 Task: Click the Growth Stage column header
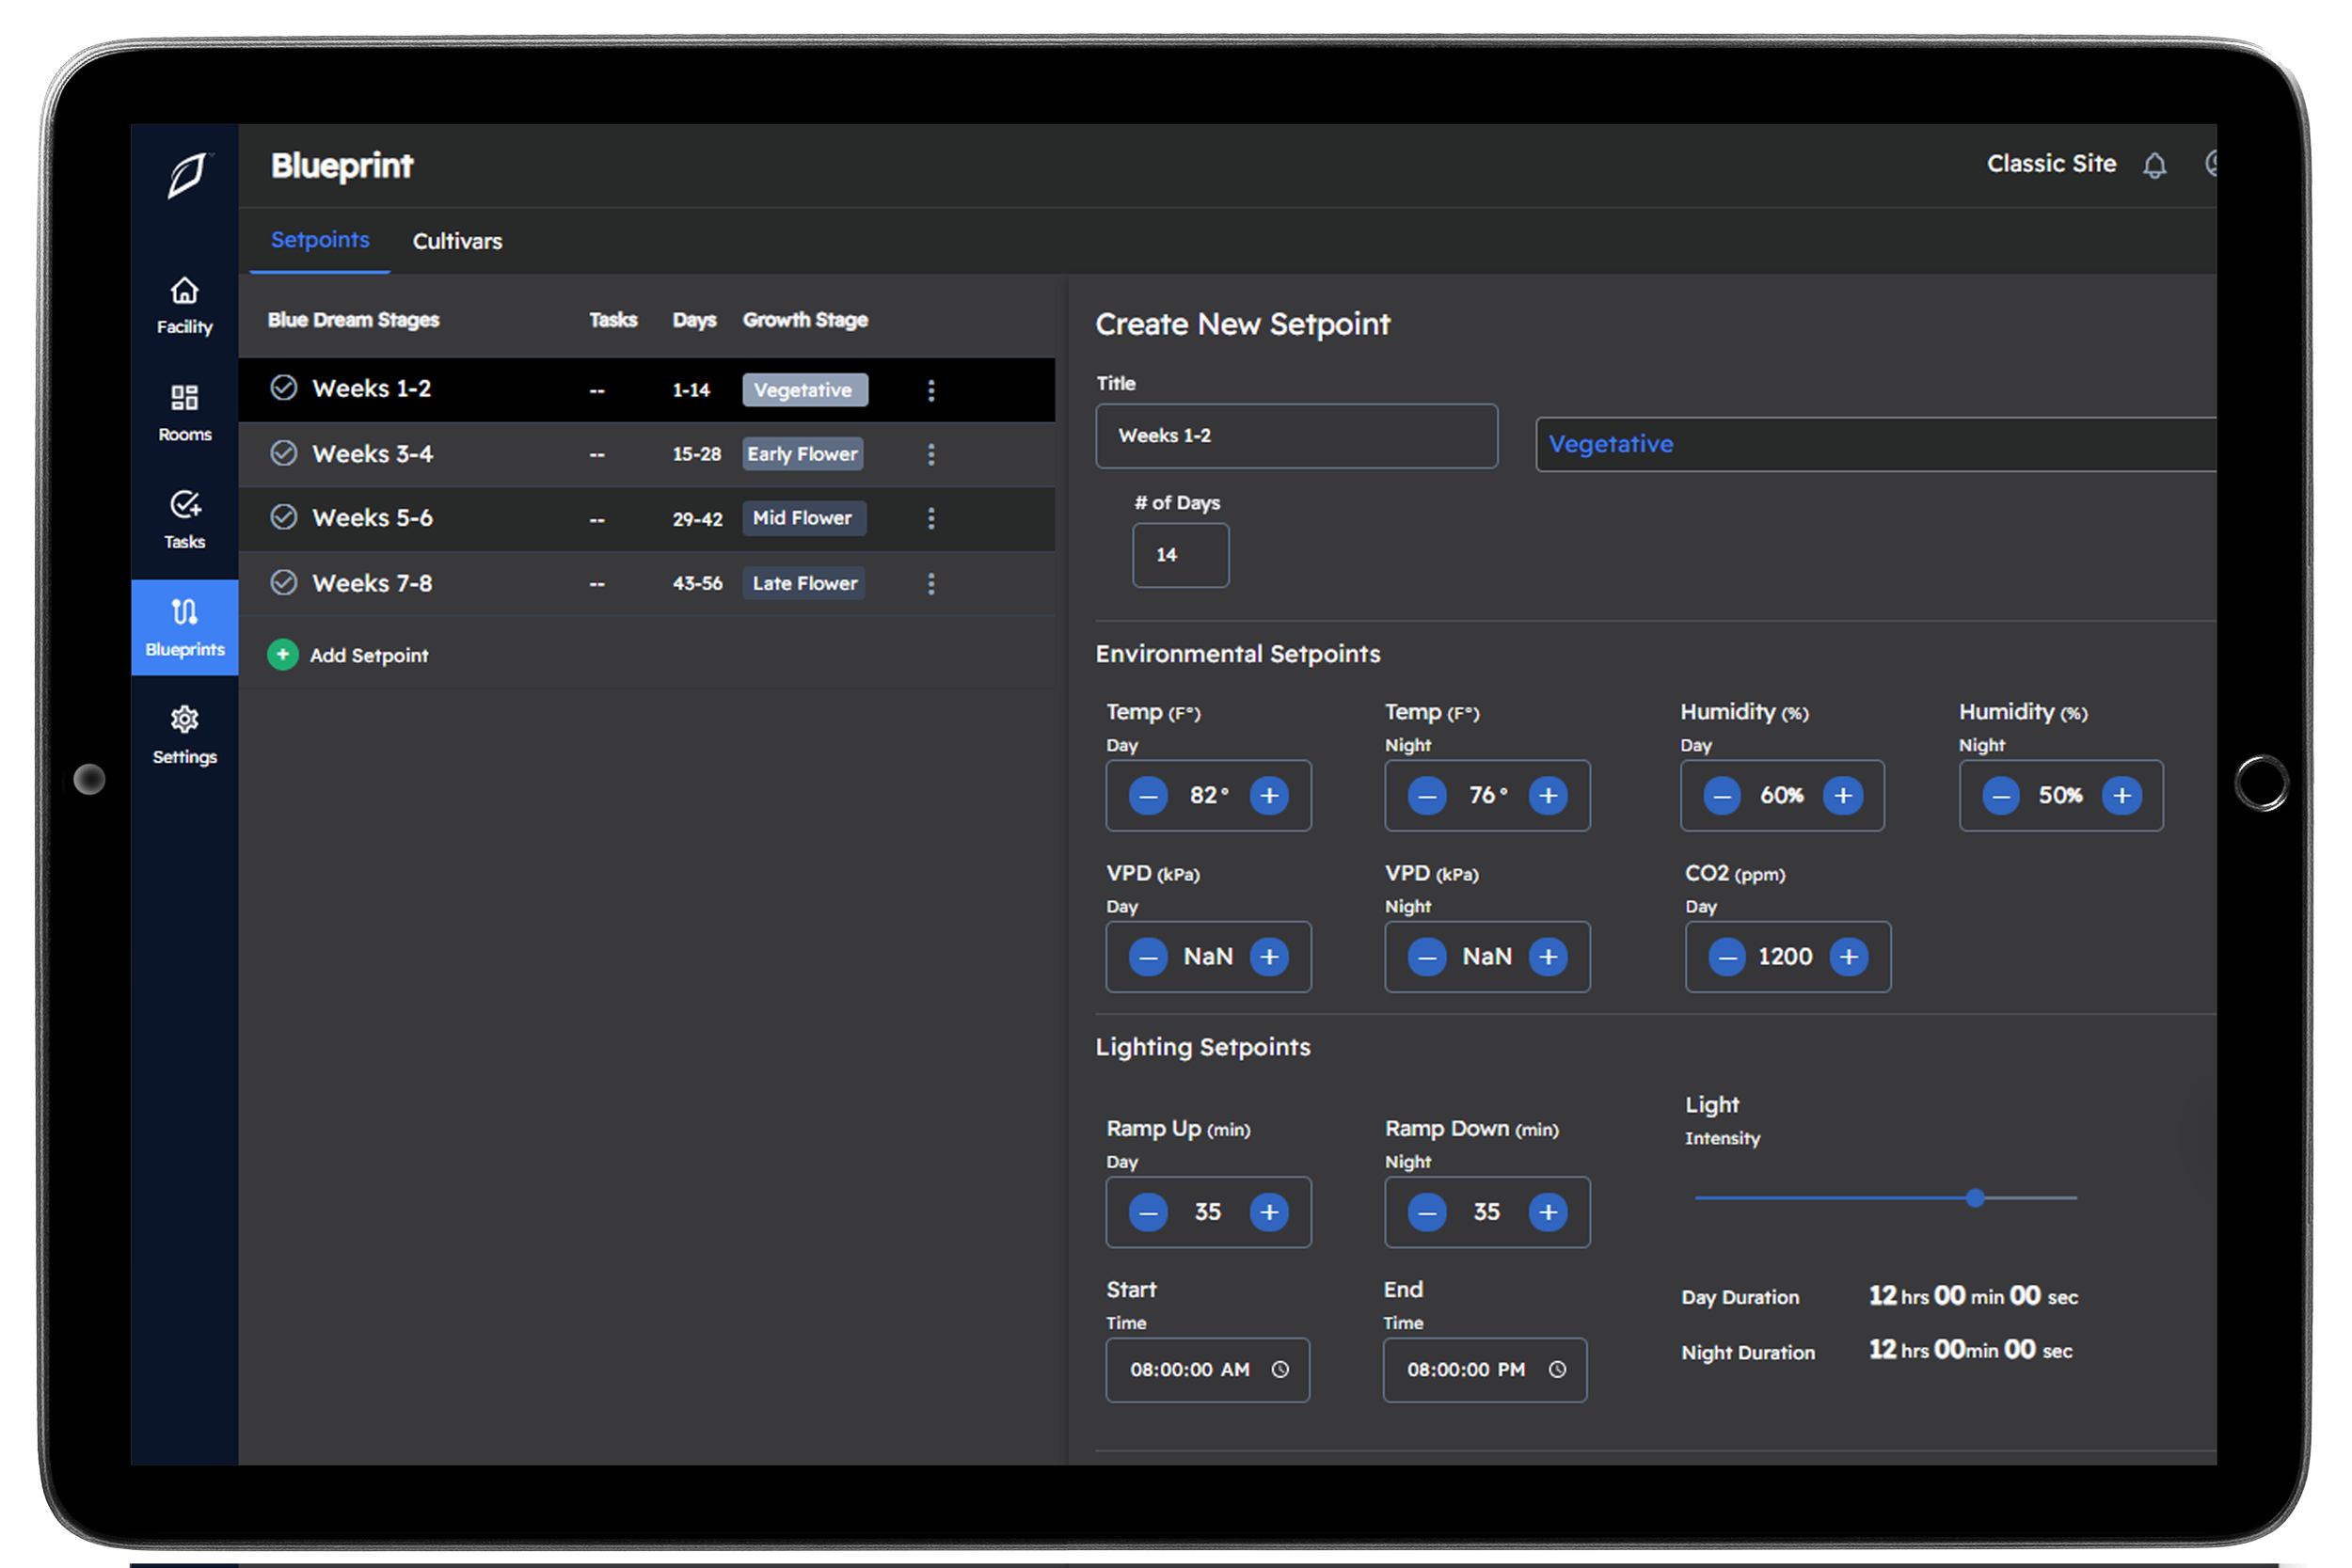805,320
